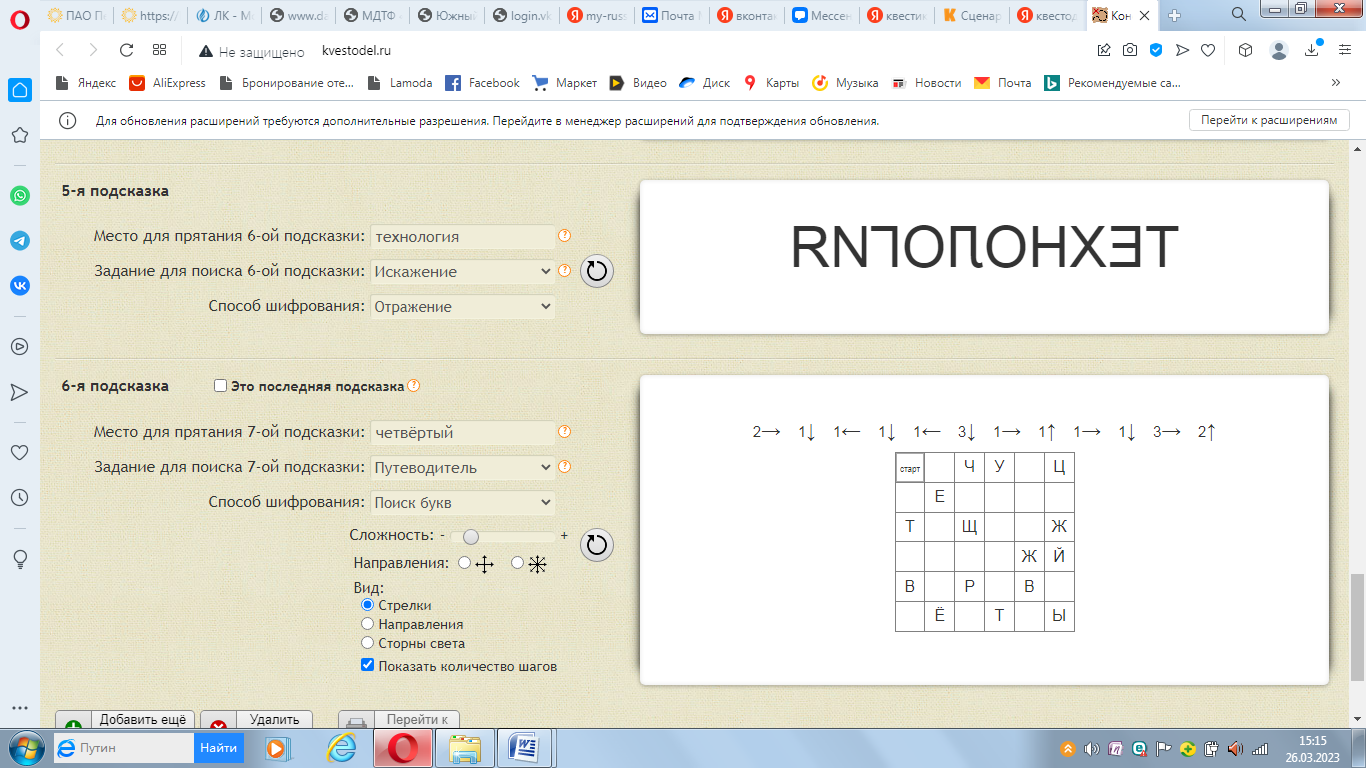Open the 'Поиск букв' encryption method dropdown
This screenshot has width=1366, height=768.
click(x=462, y=502)
